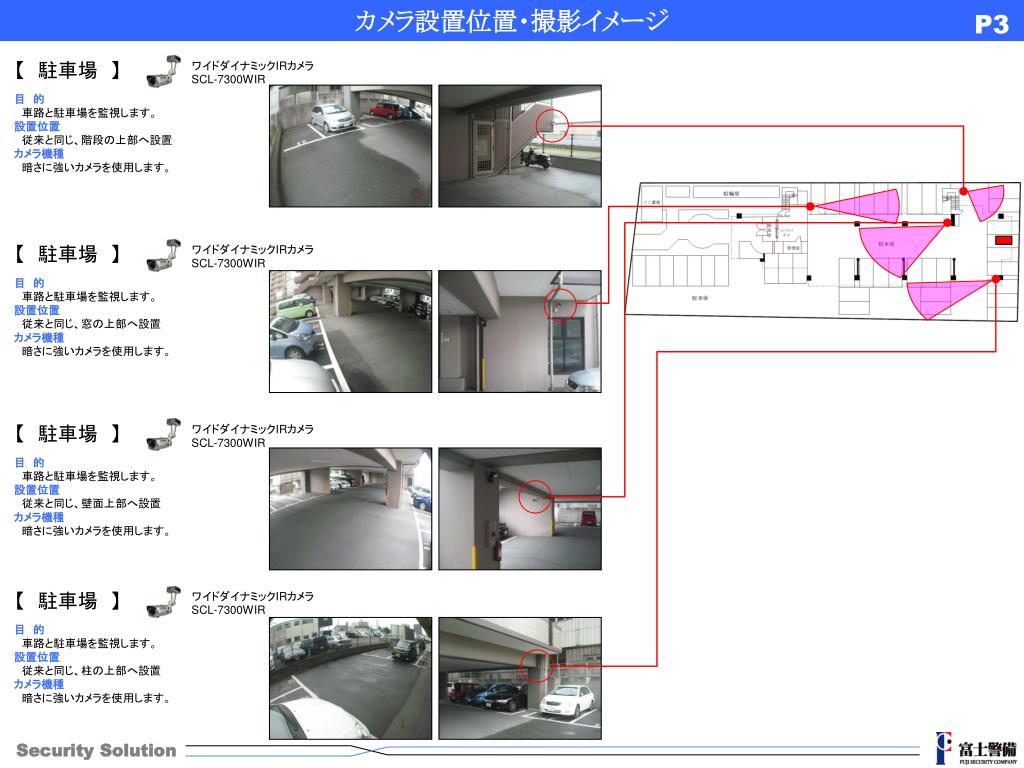The height and width of the screenshot is (768, 1024).
Task: Click the red circle on the wall photo
Action: [536, 496]
